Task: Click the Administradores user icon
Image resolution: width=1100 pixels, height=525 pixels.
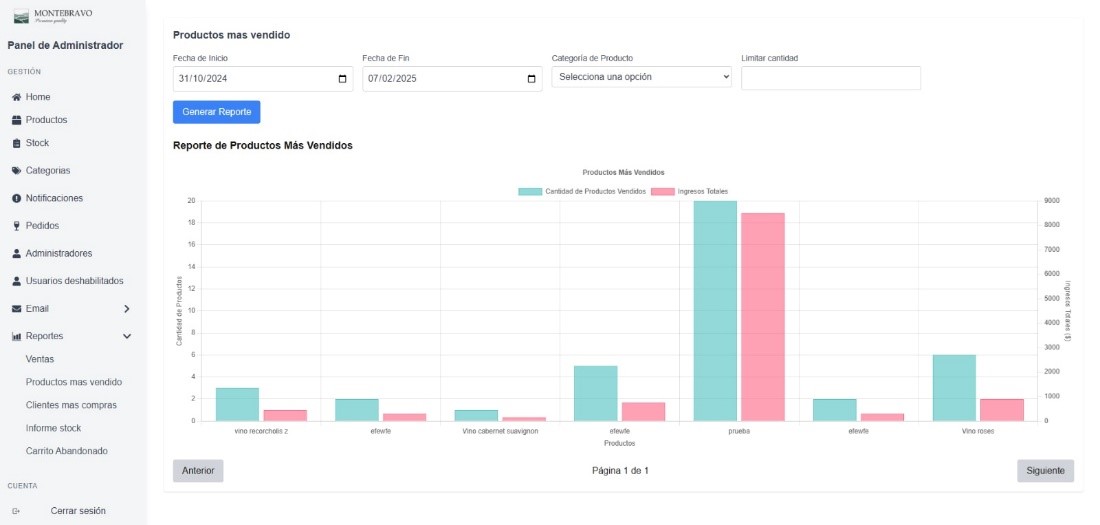Action: tap(16, 254)
